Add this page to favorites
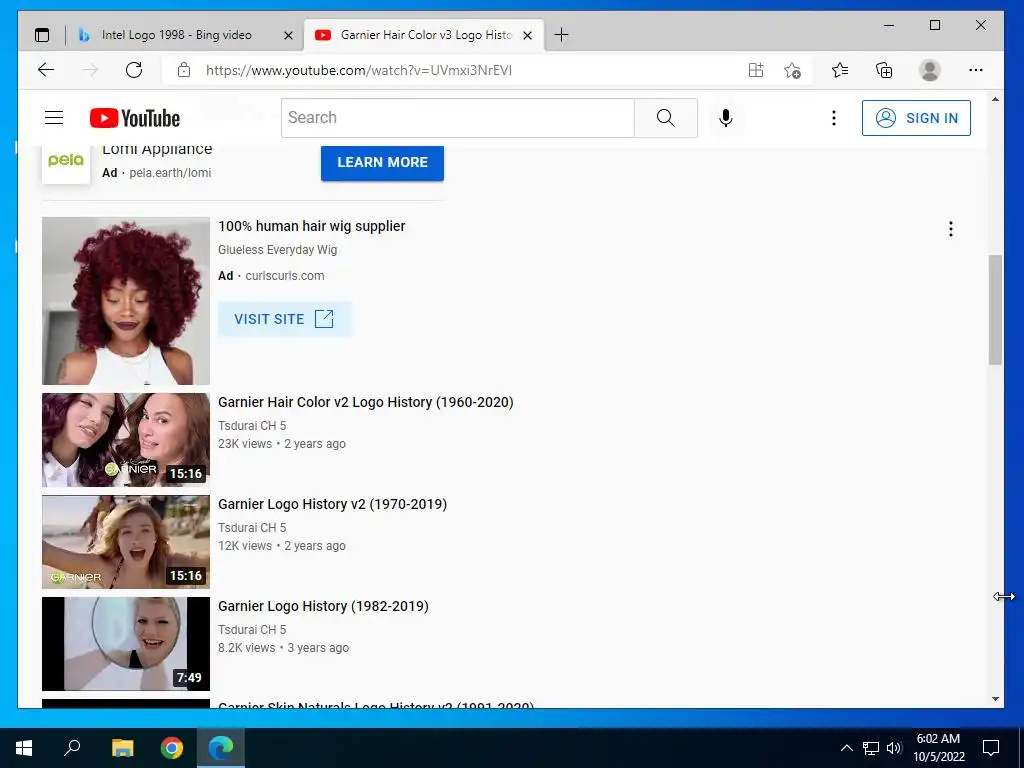Screen dimensions: 1024x768 792,70
